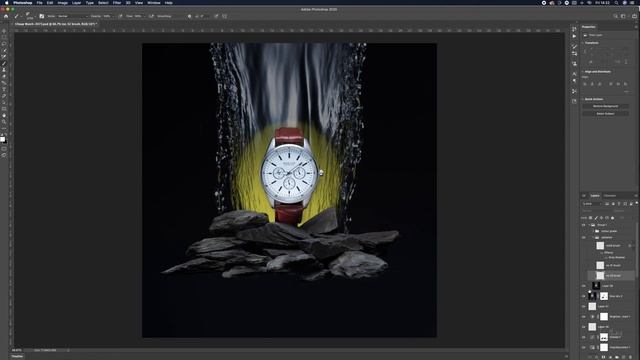Click Add layer style fx icon

[x=596, y=357]
